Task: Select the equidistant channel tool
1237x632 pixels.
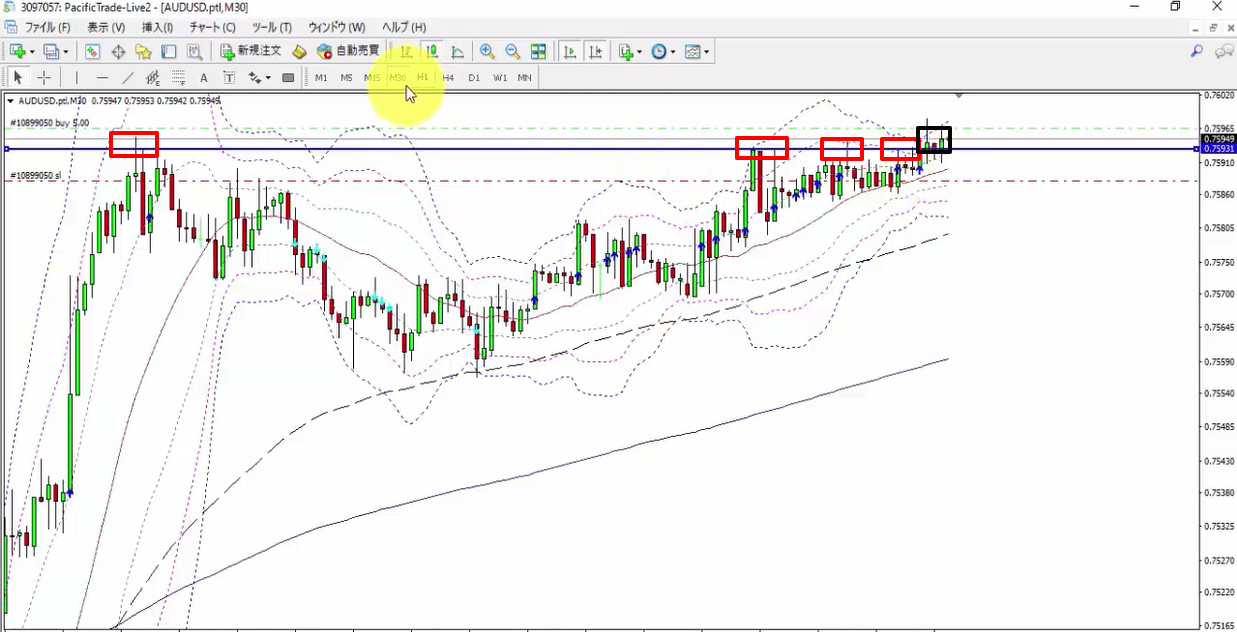Action: click(153, 77)
